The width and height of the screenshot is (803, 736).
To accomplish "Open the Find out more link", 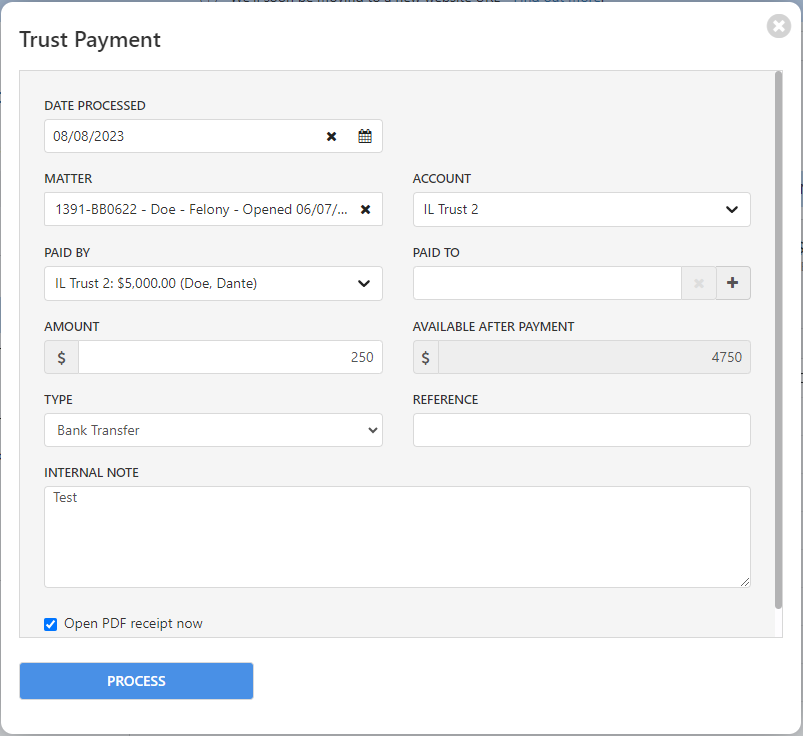I will pos(560,2).
